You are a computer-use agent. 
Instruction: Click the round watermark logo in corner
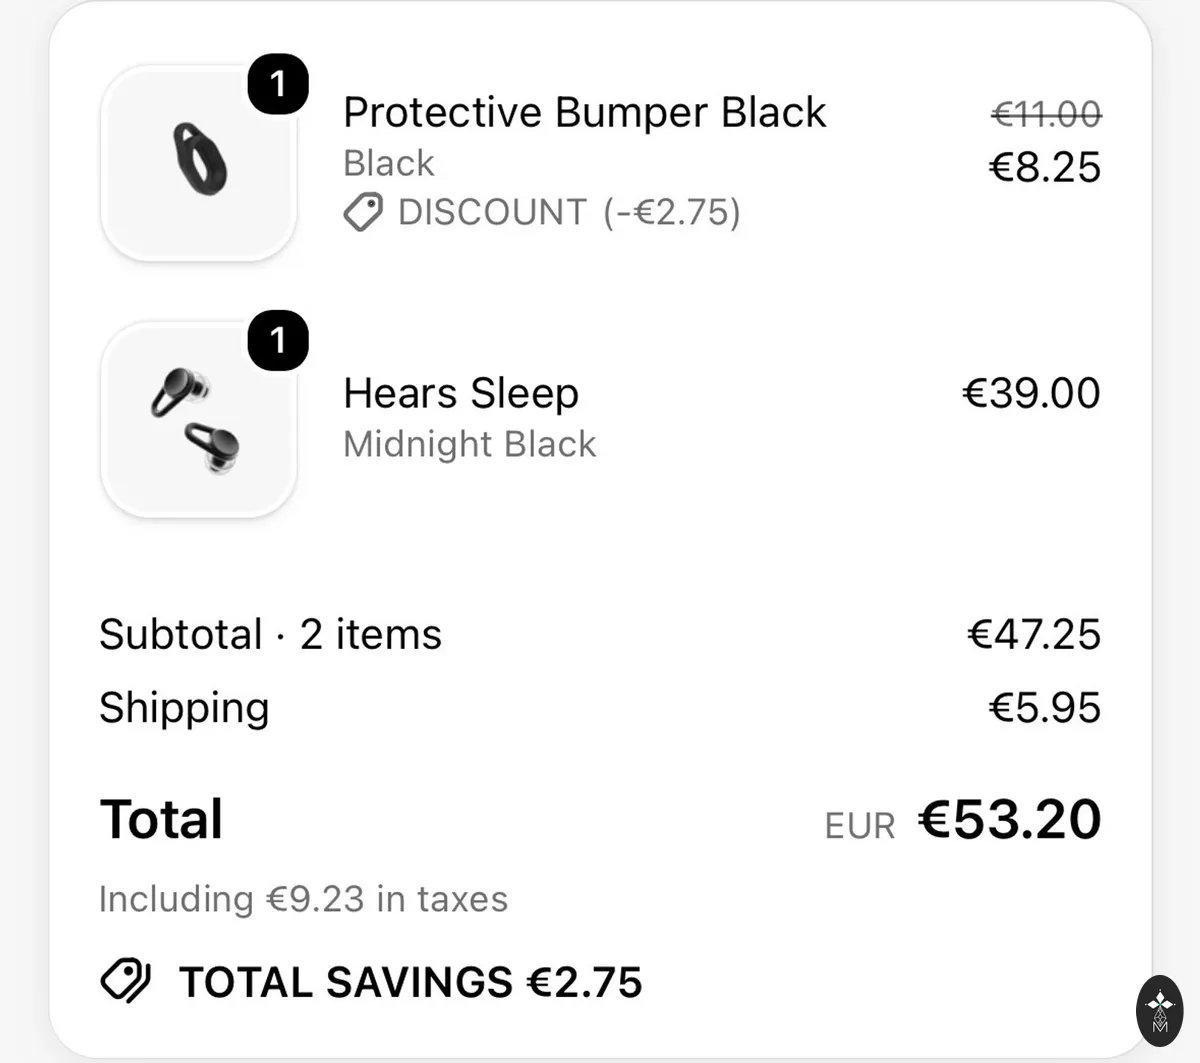tap(1160, 1011)
